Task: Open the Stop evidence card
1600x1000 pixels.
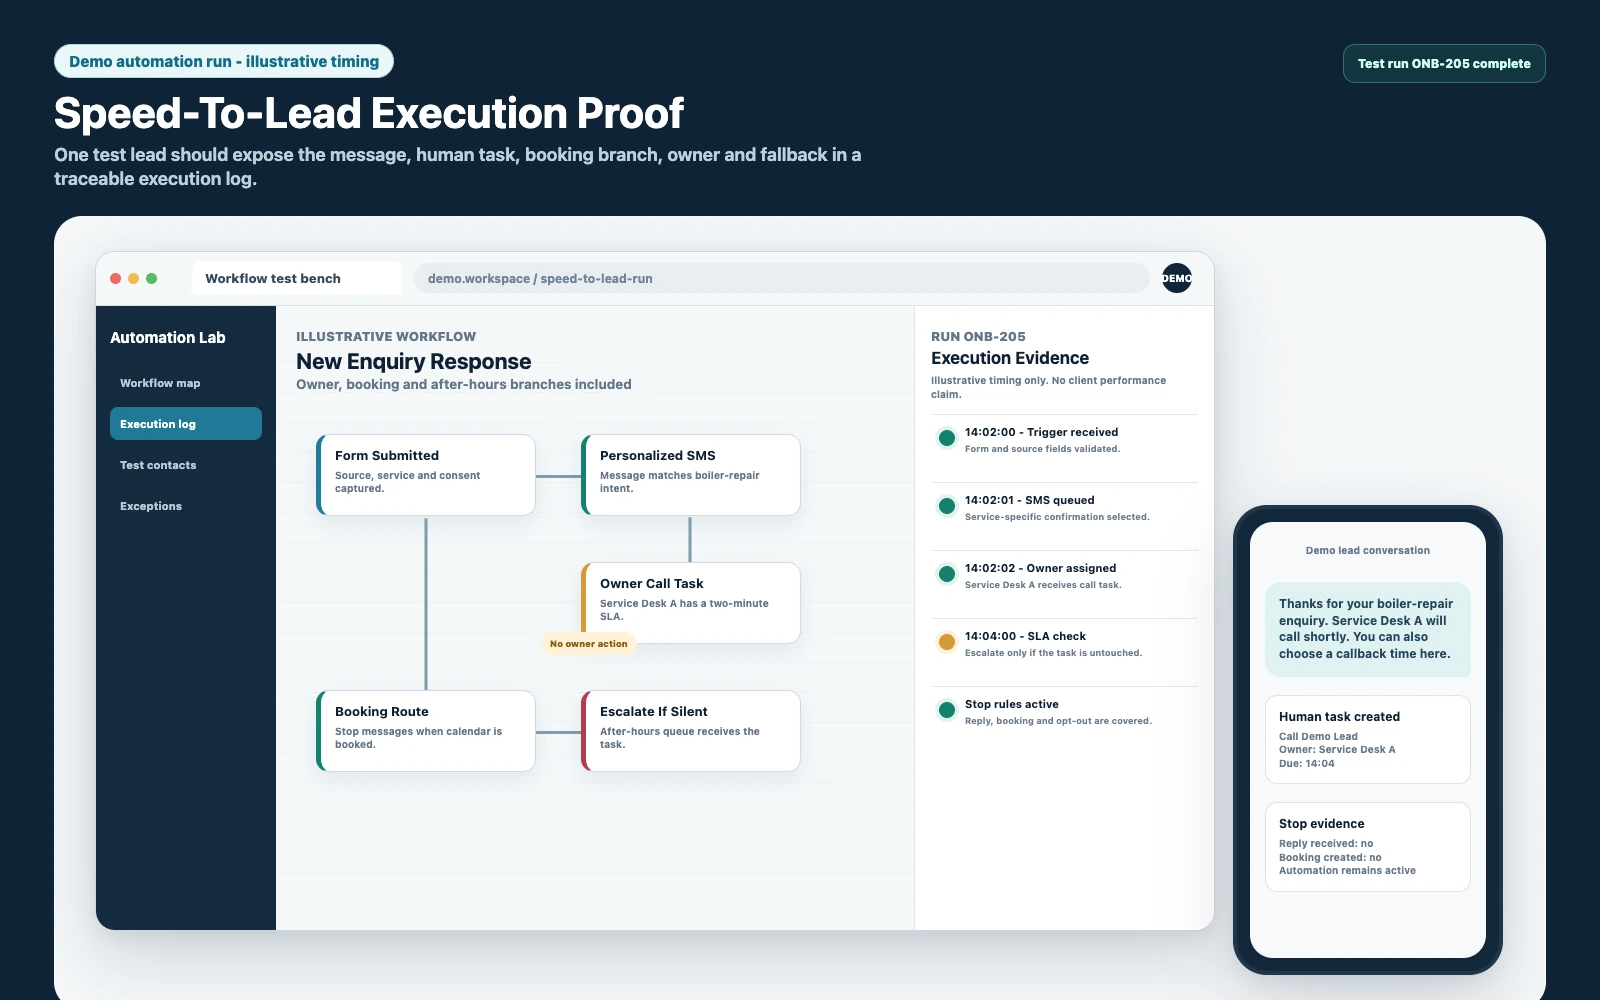Action: [x=1368, y=846]
